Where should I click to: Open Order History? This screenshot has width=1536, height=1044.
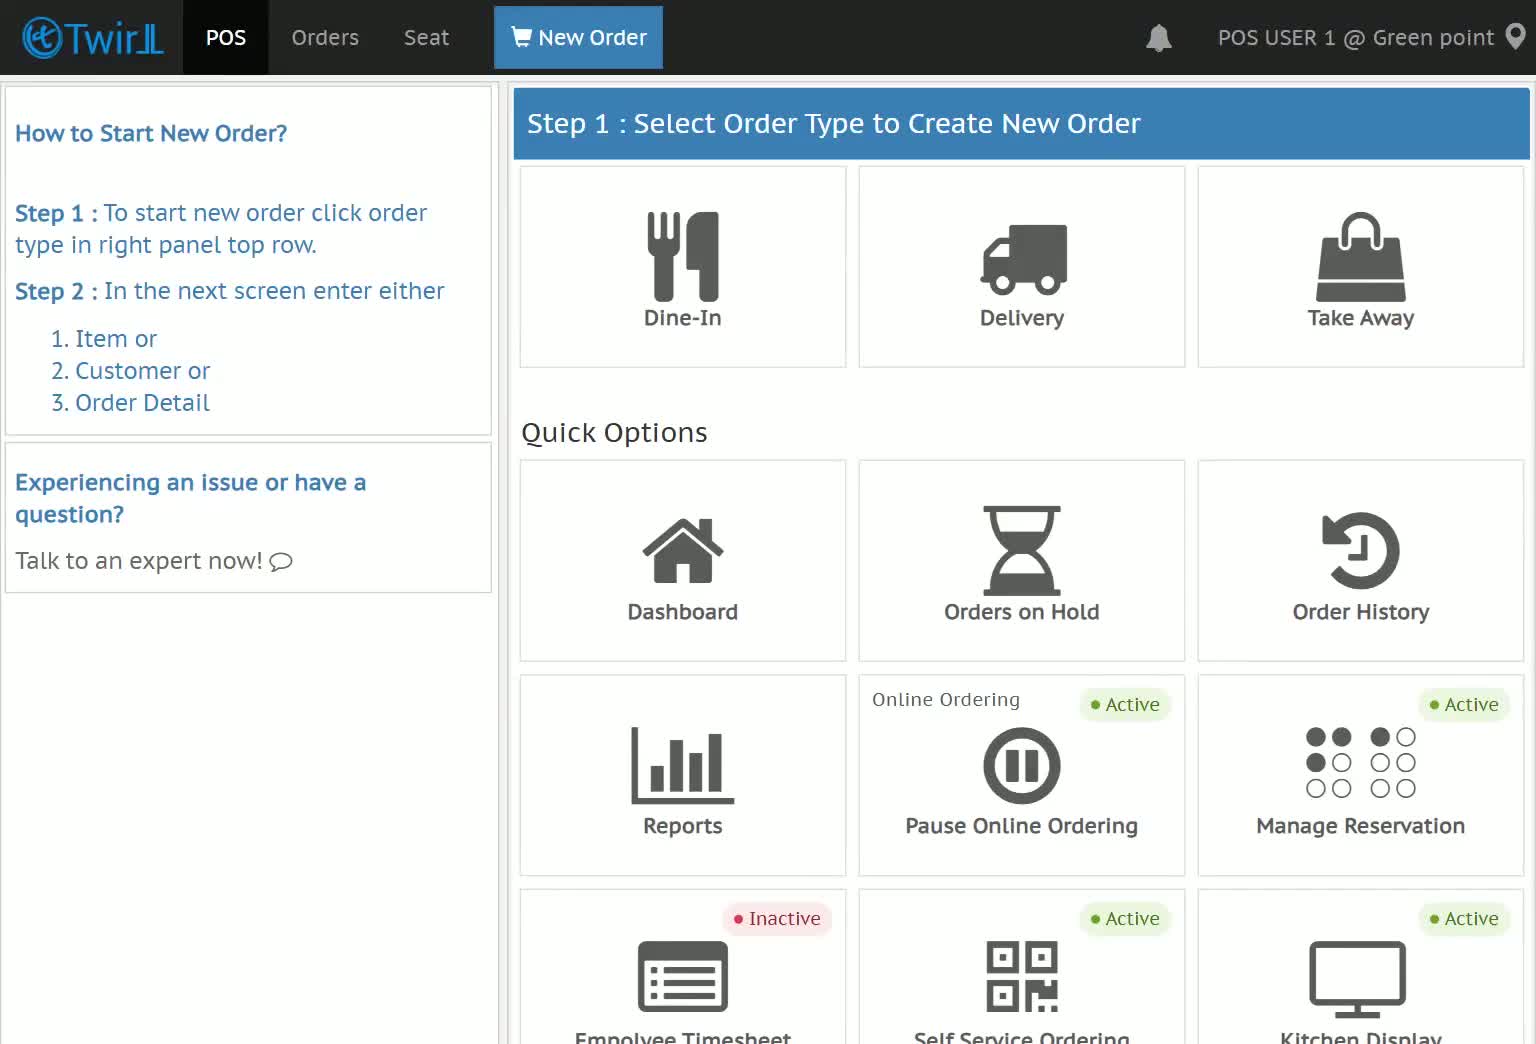click(x=1361, y=561)
